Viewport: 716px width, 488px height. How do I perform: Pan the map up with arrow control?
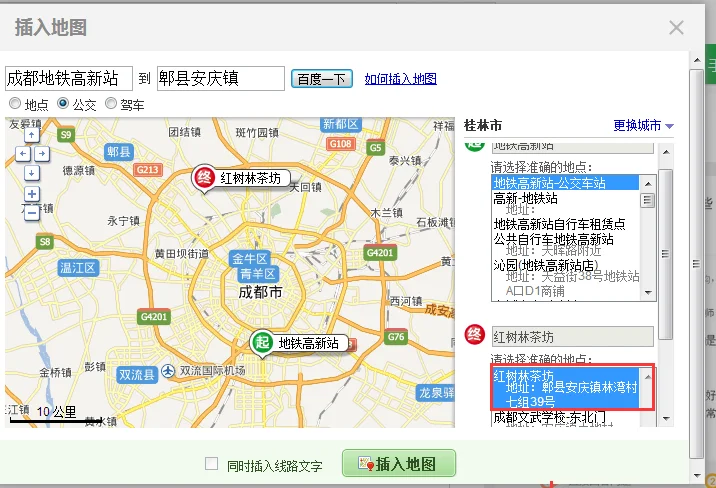[x=32, y=135]
